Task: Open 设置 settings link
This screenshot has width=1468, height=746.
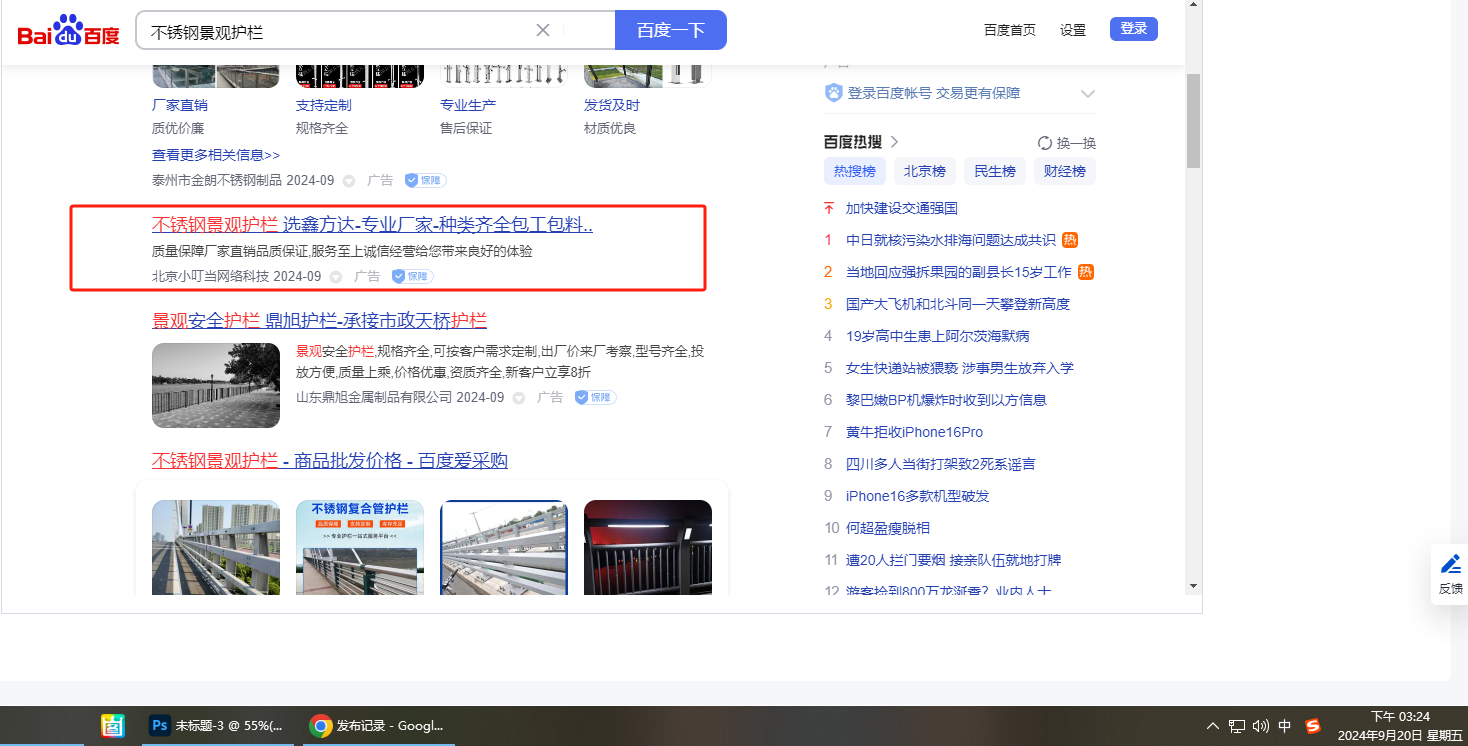Action: point(1073,30)
